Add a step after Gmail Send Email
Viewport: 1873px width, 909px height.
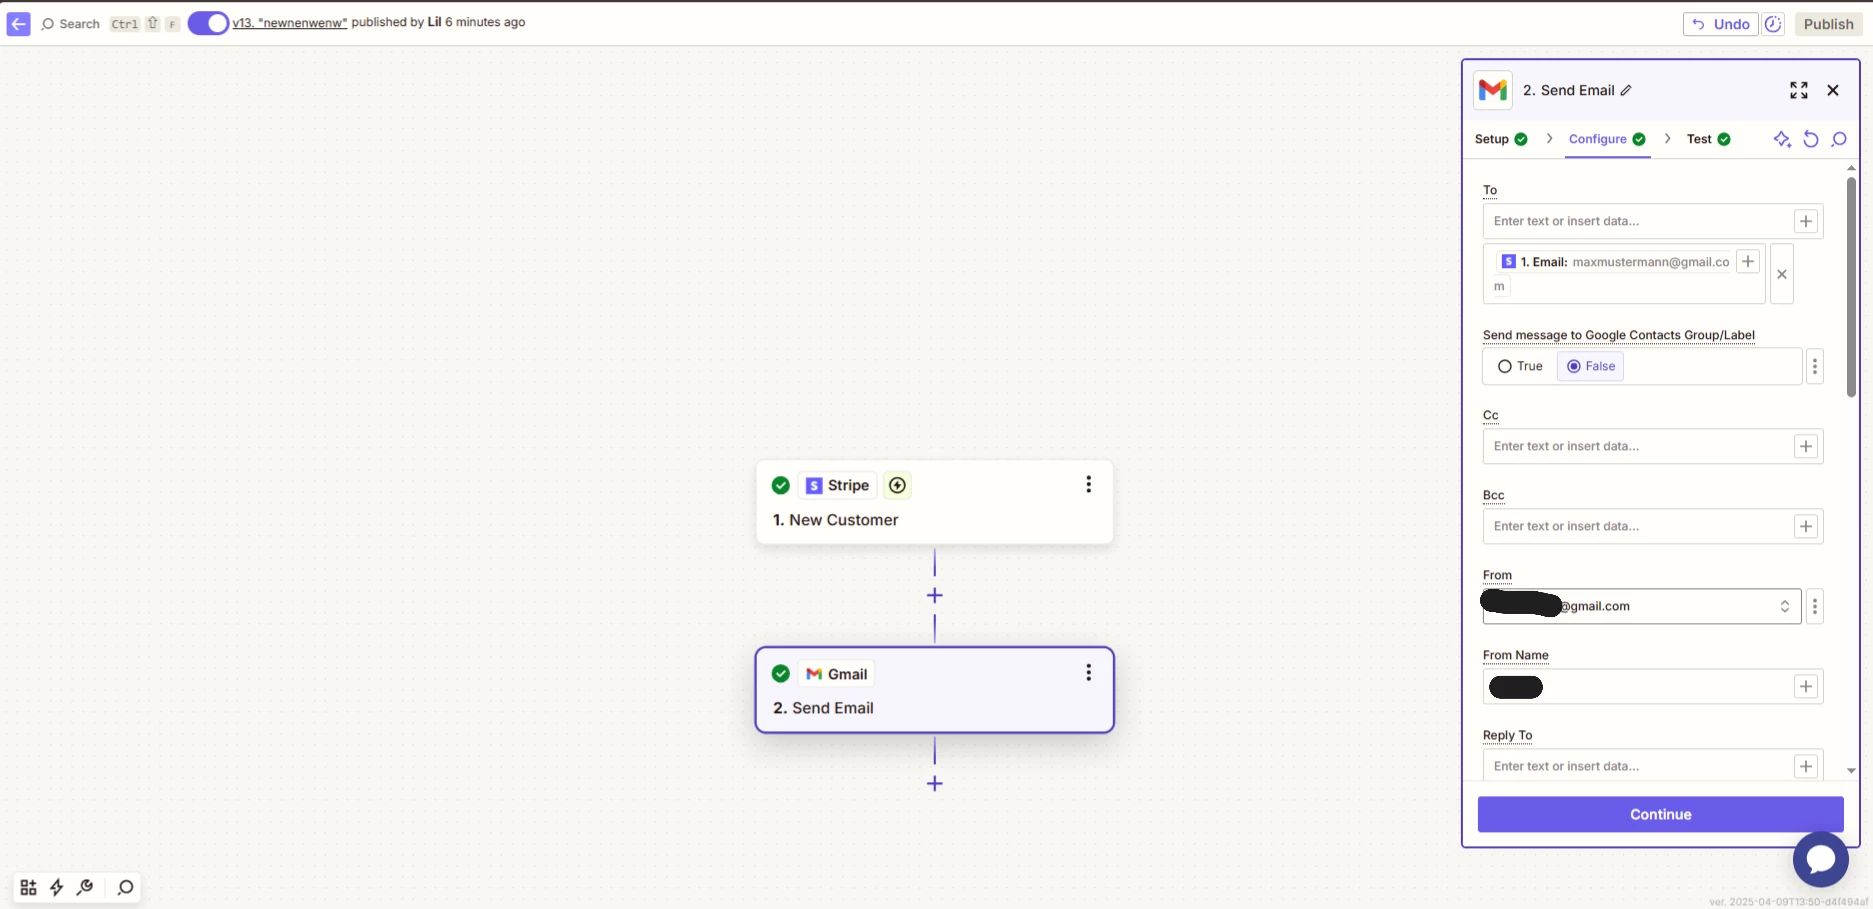934,784
